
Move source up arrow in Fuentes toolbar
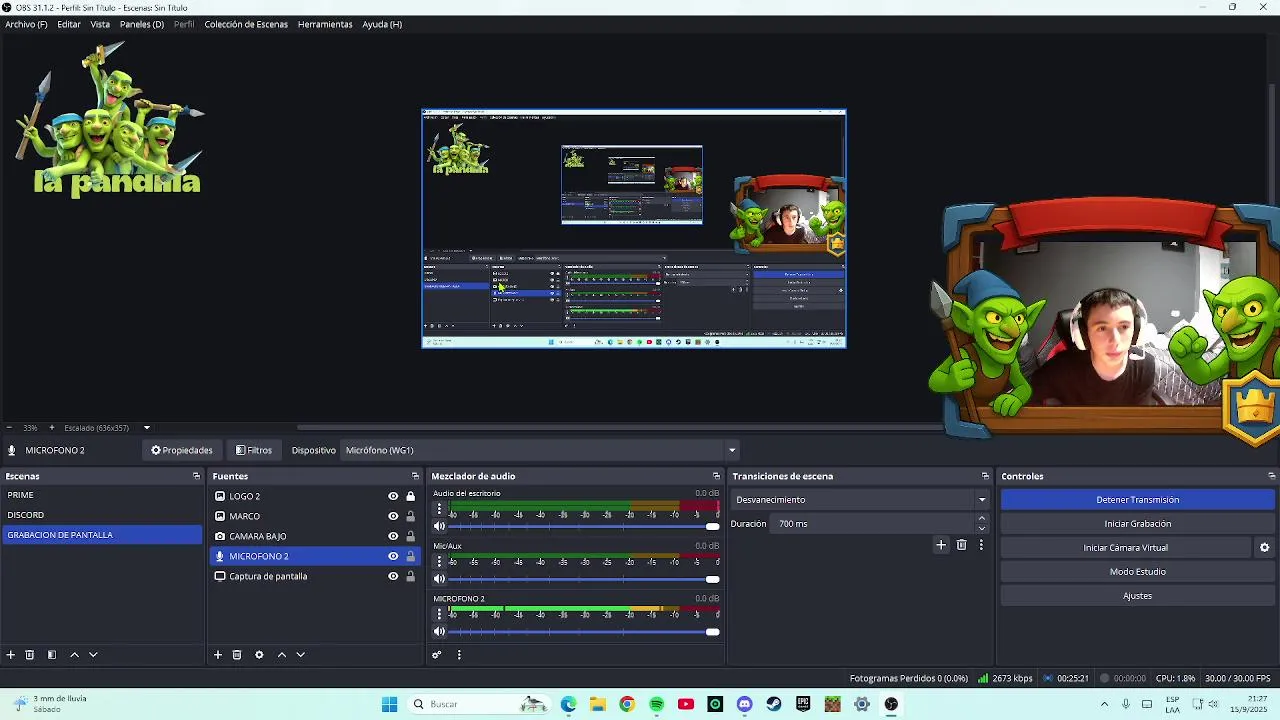(x=282, y=655)
